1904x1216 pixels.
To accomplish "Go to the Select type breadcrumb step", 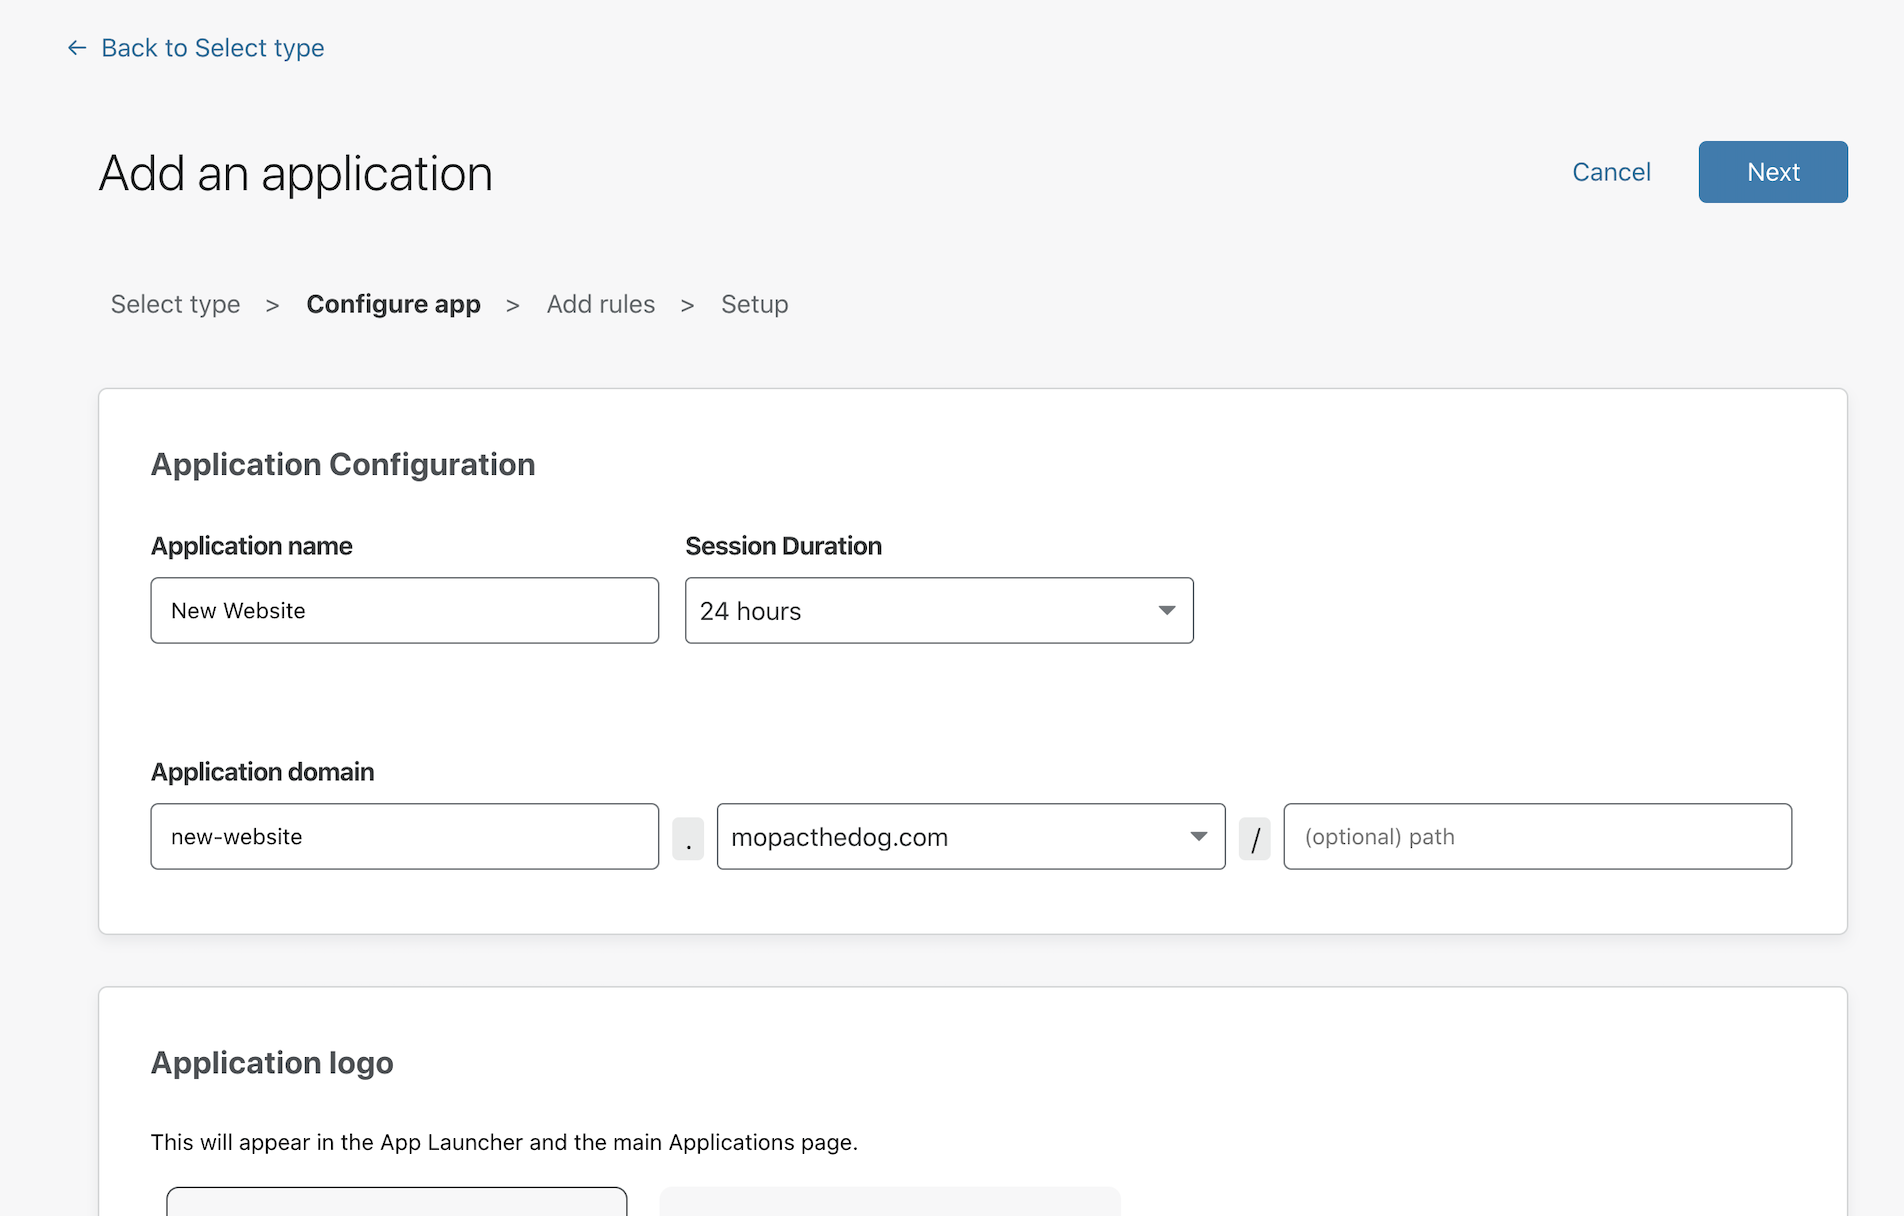I will (175, 304).
